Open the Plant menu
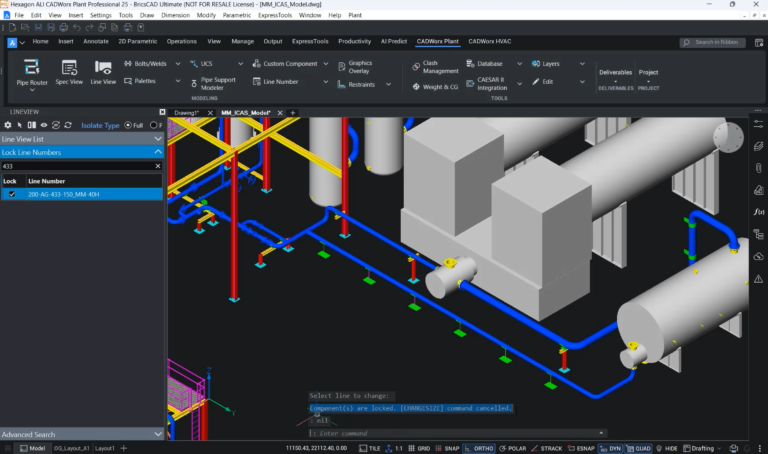 pyautogui.click(x=355, y=15)
